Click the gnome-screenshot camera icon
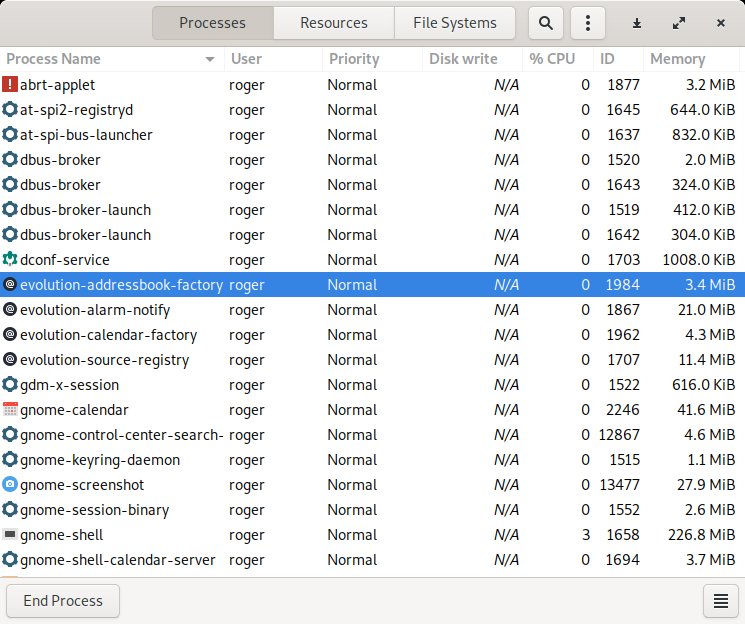Viewport: 745px width, 624px height. point(10,485)
